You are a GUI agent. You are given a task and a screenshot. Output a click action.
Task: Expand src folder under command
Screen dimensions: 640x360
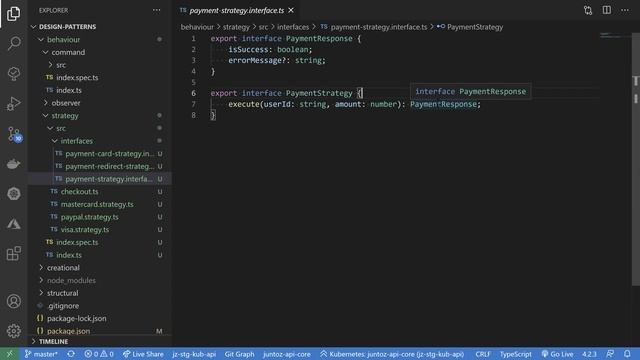tap(61, 65)
